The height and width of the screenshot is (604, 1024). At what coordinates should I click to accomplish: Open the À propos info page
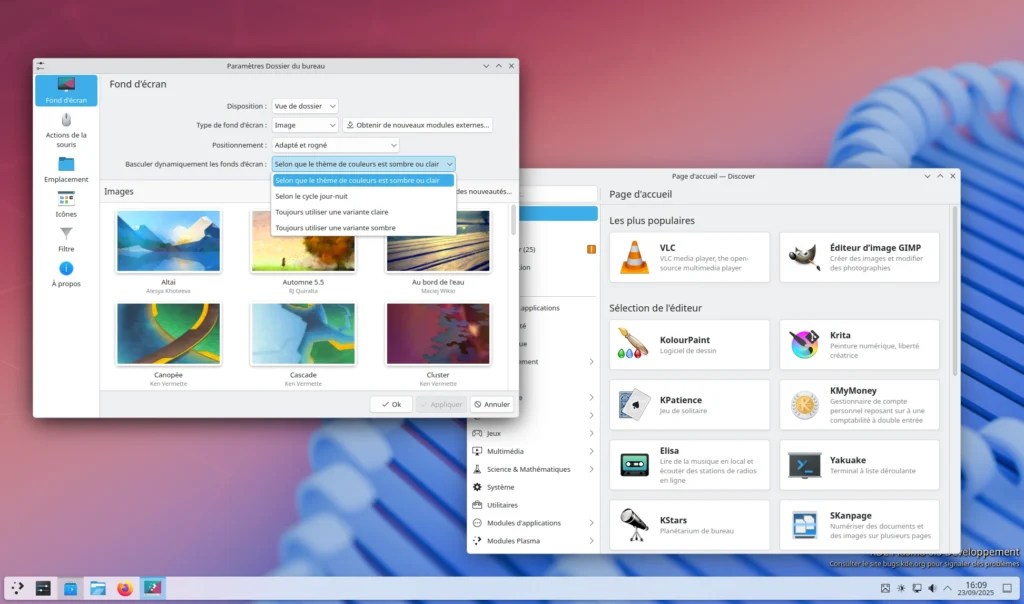click(x=66, y=274)
